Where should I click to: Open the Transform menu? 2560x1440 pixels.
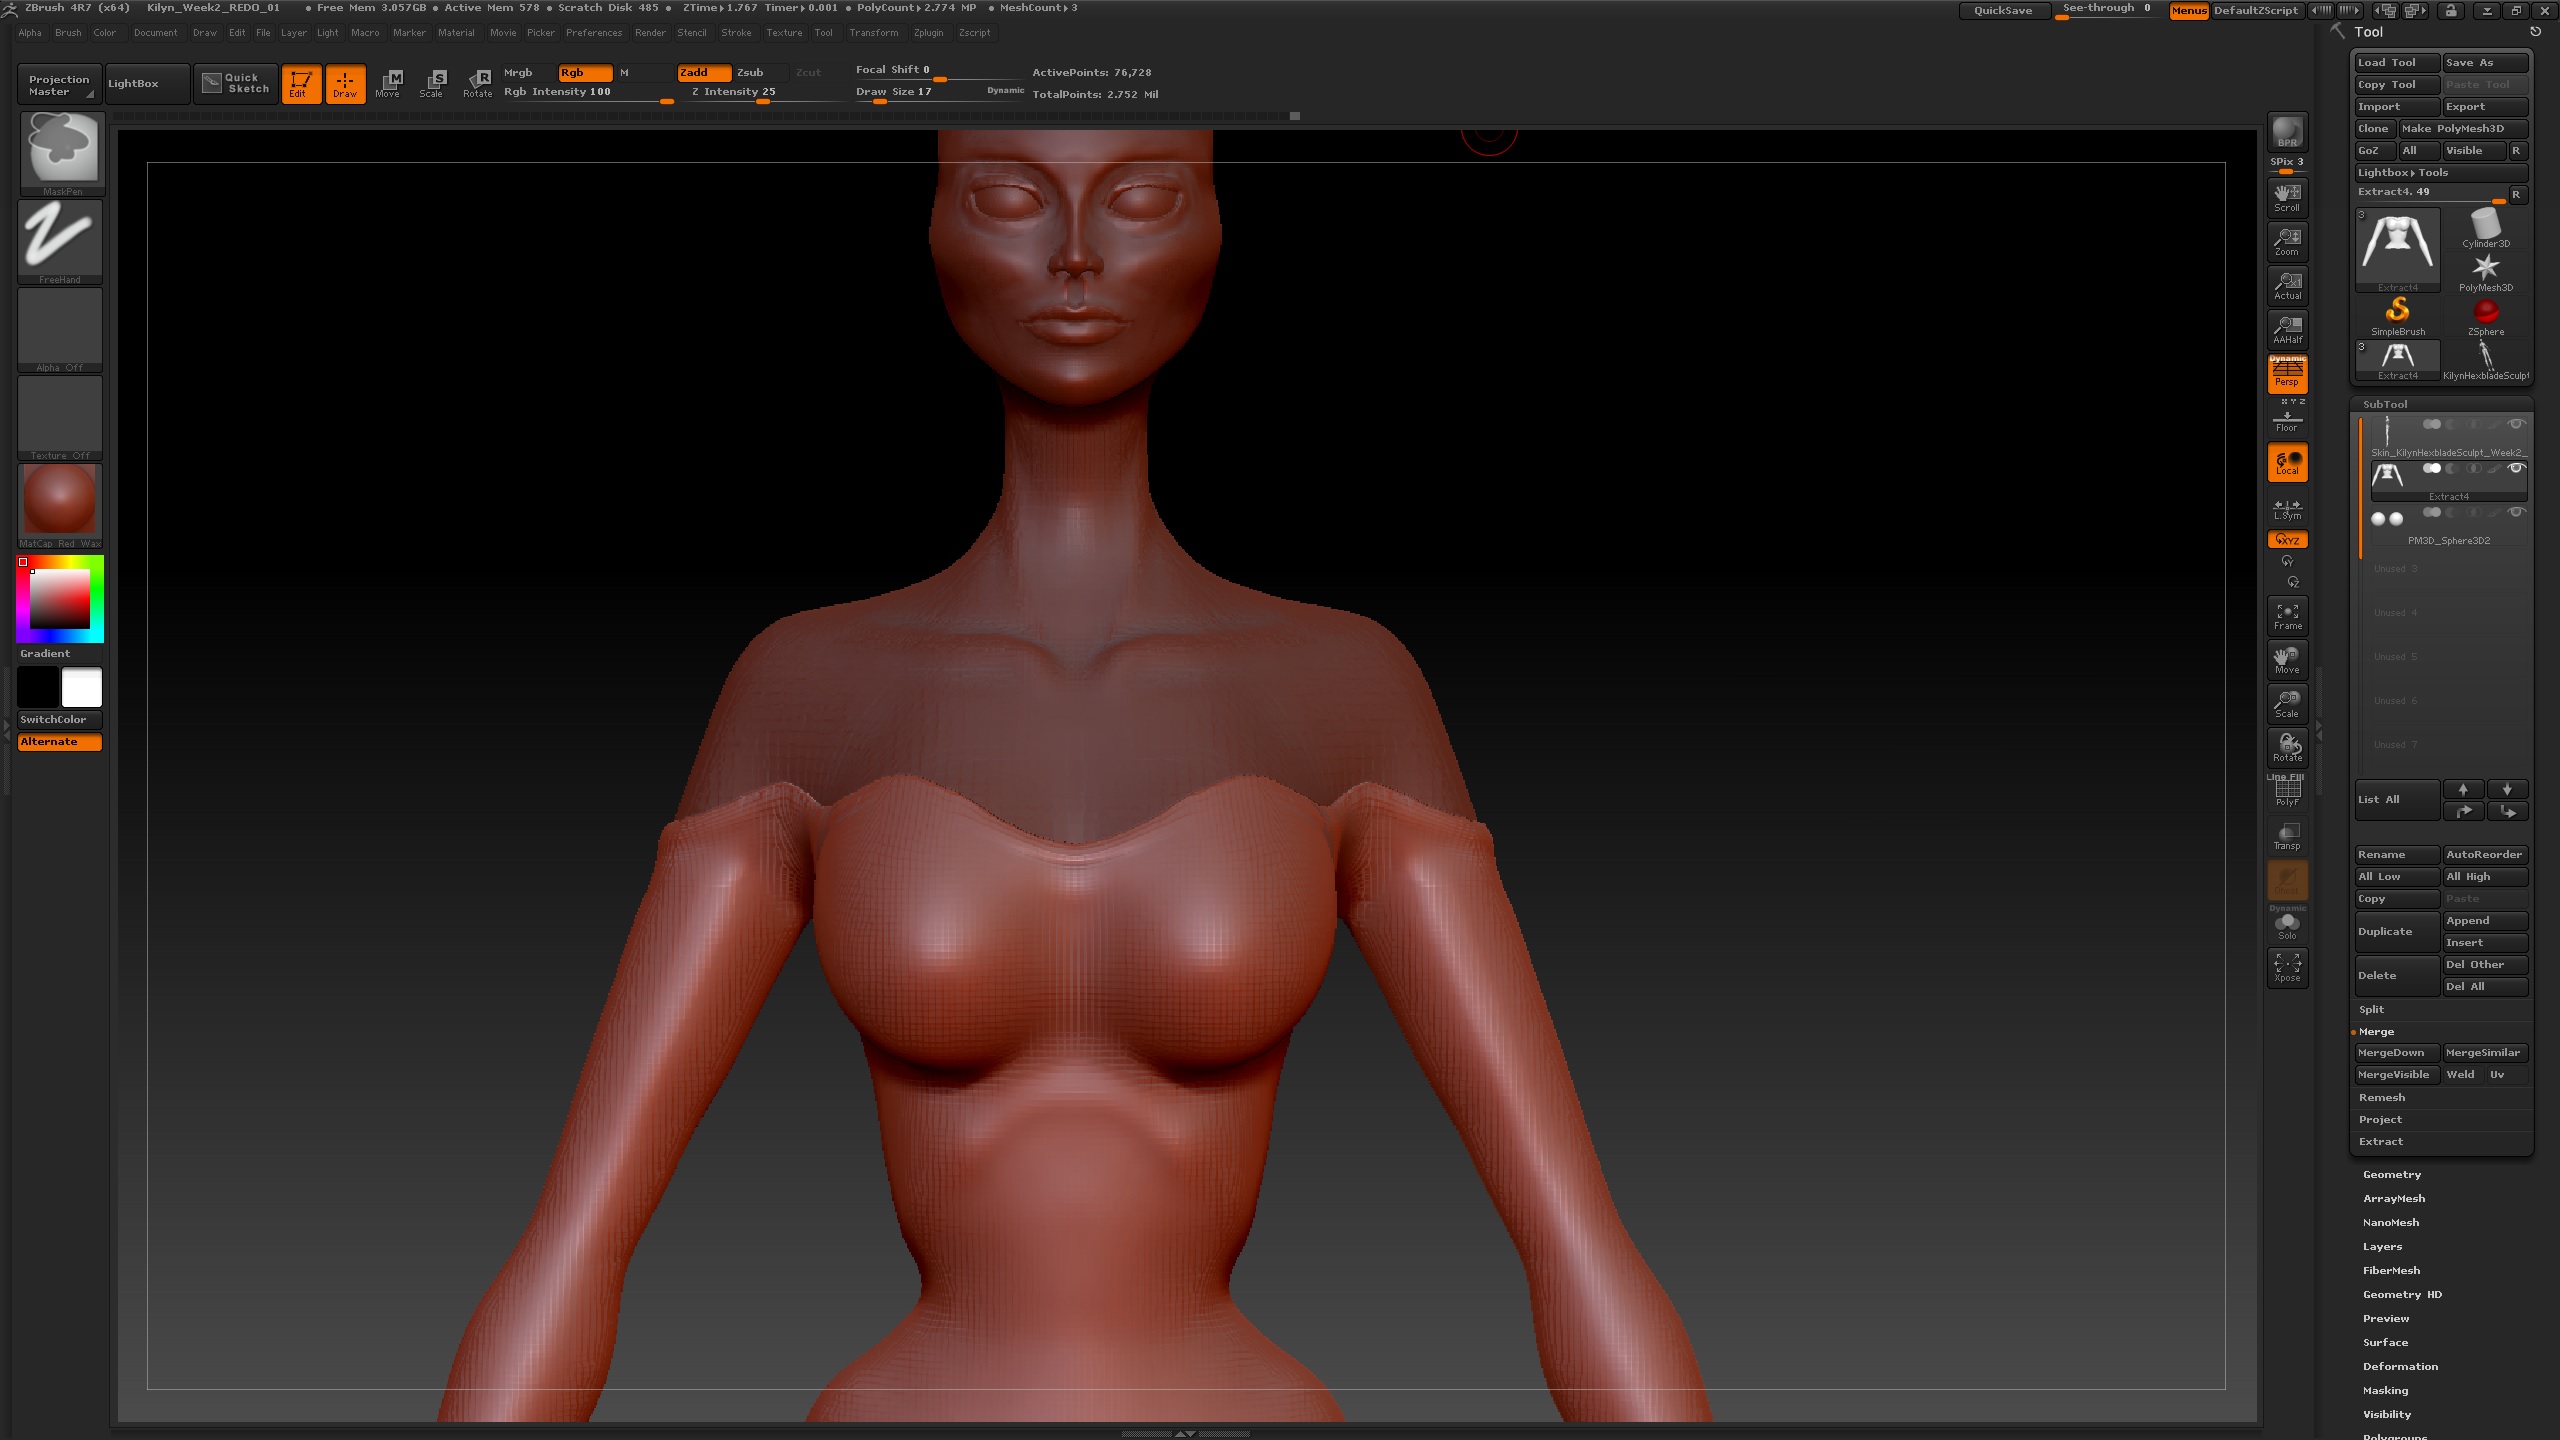click(x=873, y=32)
